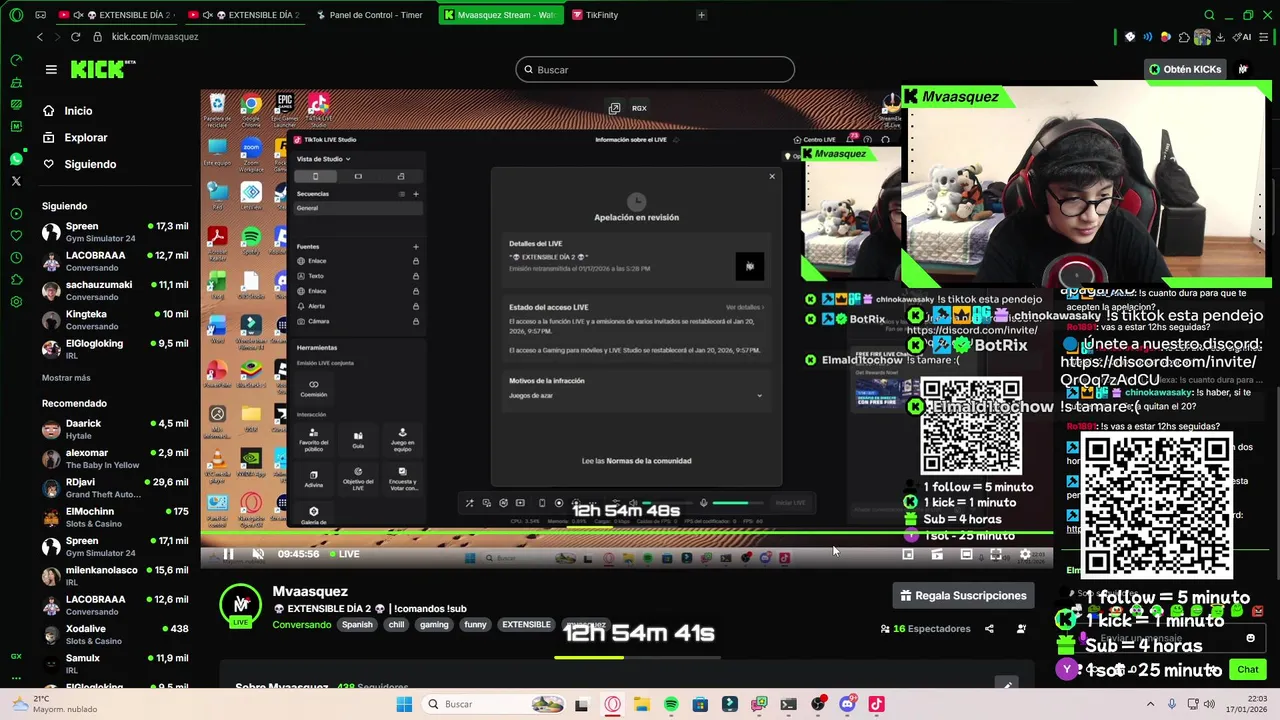Open LACOBRAAA channel in Siguiendo list
The width and height of the screenshot is (1280, 720).
[114, 261]
